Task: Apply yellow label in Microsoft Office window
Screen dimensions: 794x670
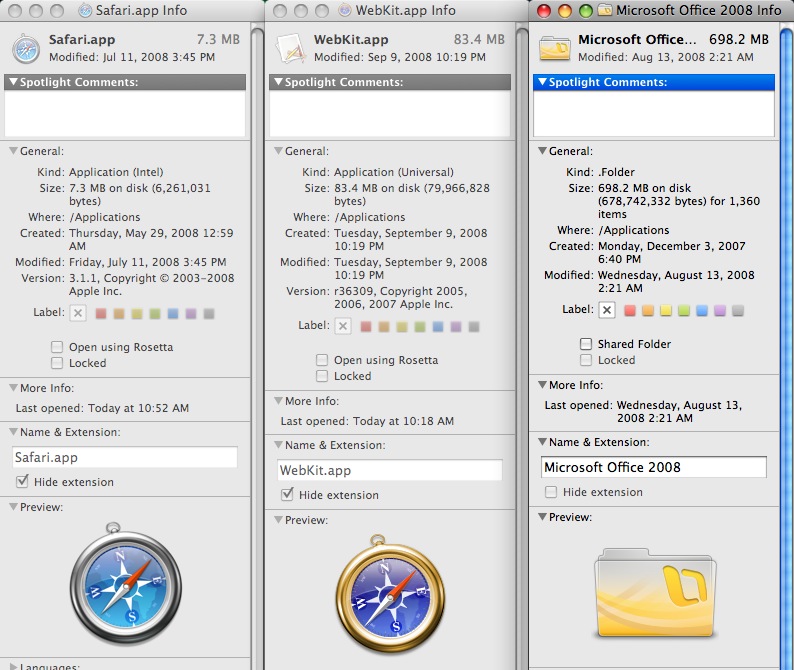Action: click(666, 310)
